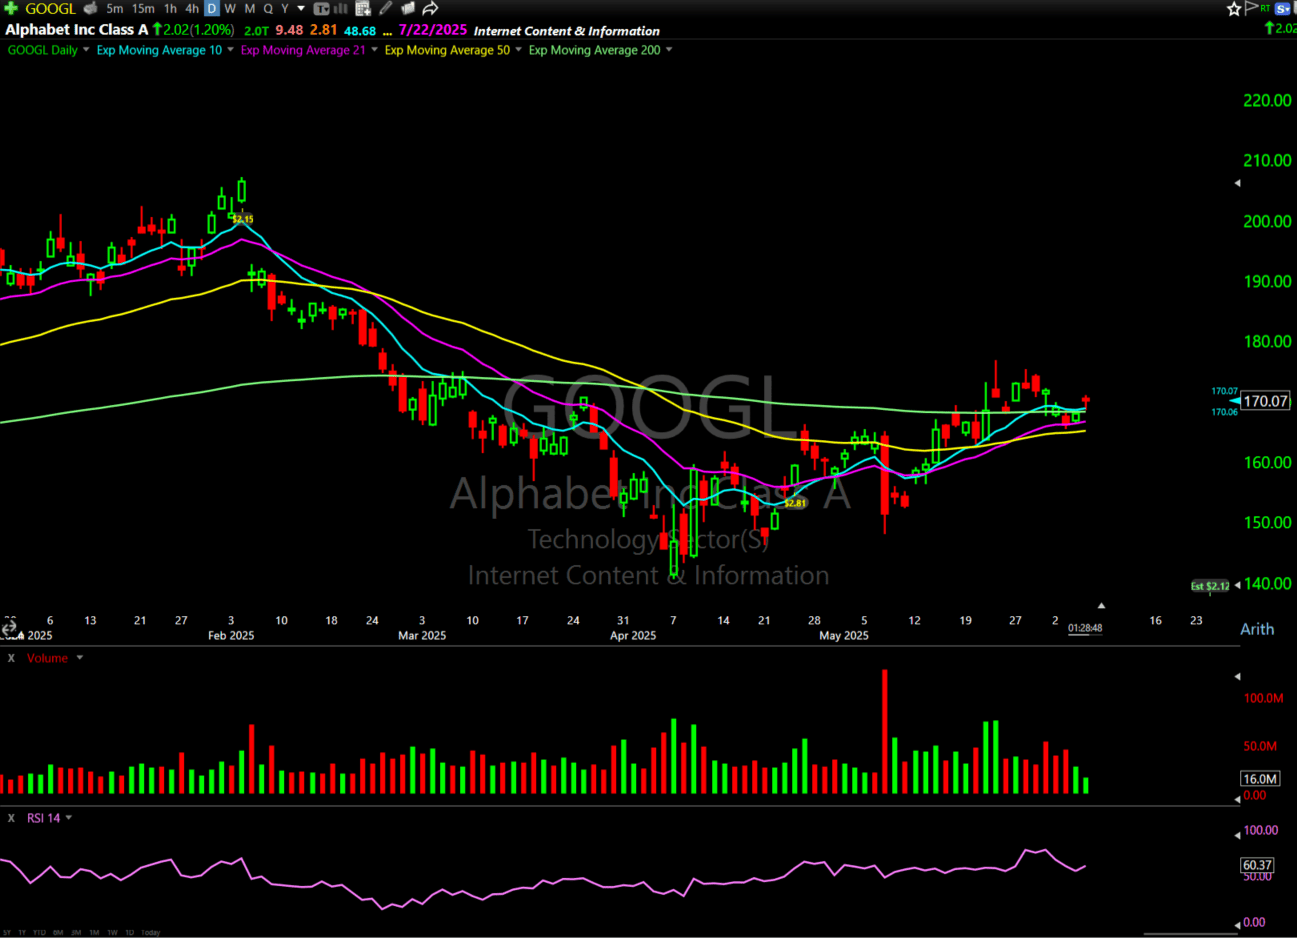The image size is (1297, 938).
Task: Select the 4h timeframe
Action: (x=192, y=9)
